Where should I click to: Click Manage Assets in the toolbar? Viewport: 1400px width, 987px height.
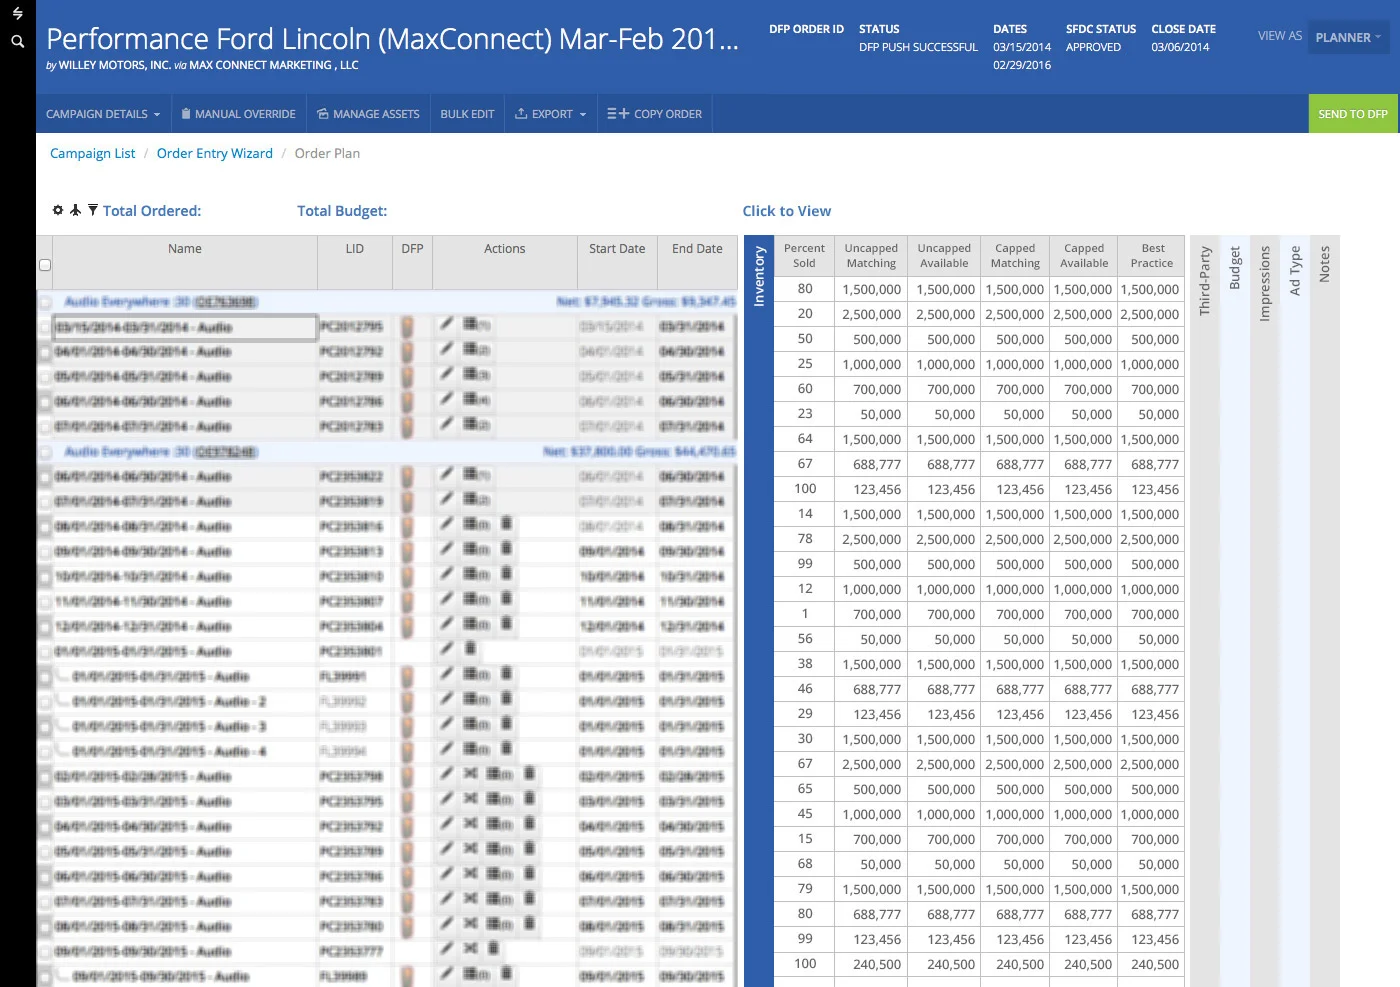368,114
